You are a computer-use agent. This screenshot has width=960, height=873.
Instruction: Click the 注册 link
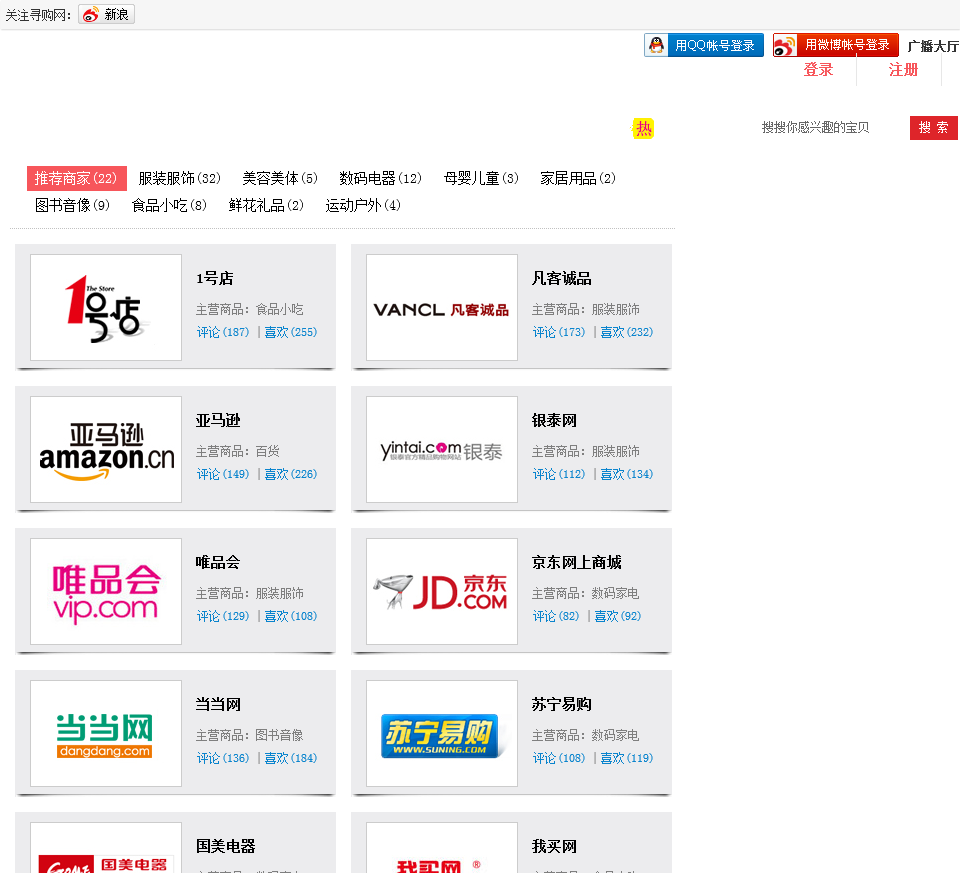click(903, 70)
